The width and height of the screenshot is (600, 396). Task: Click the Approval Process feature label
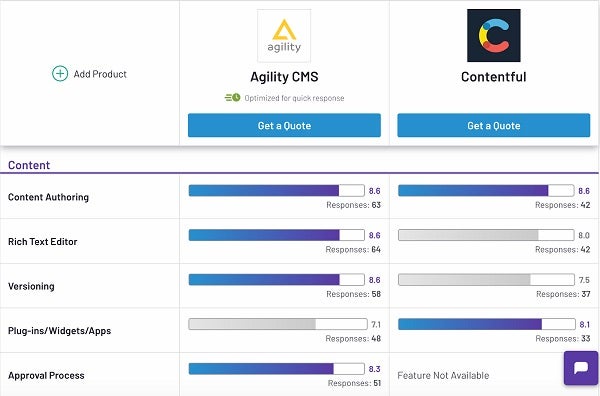coord(46,375)
